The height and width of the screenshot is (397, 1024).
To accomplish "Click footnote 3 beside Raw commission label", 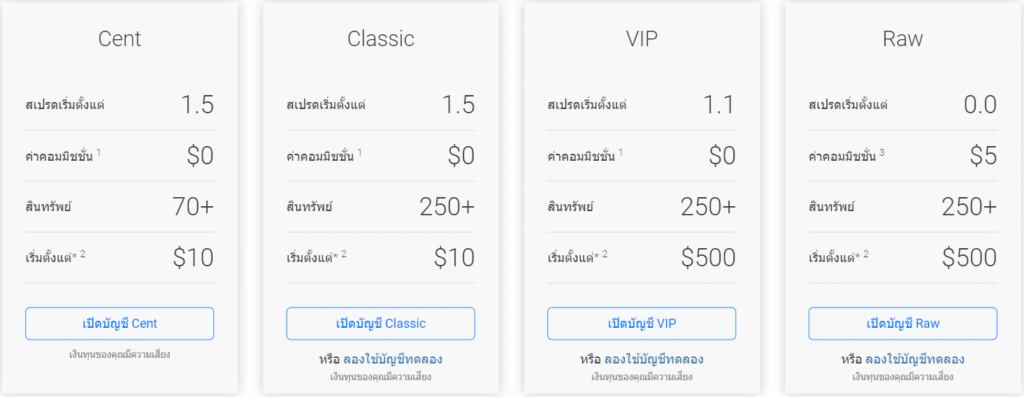I will [x=882, y=152].
